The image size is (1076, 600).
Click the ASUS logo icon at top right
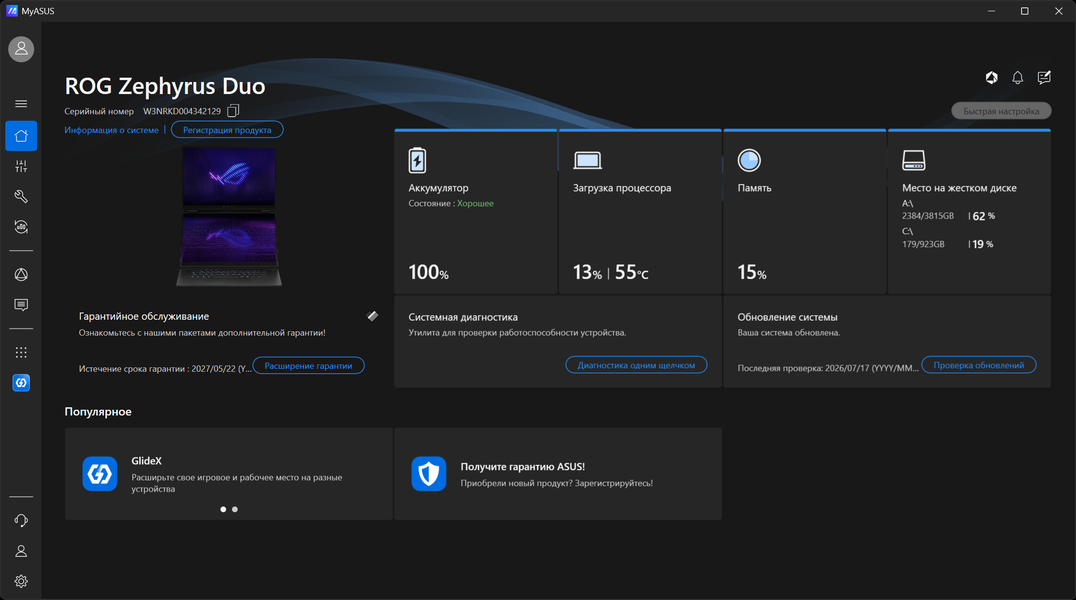992,78
